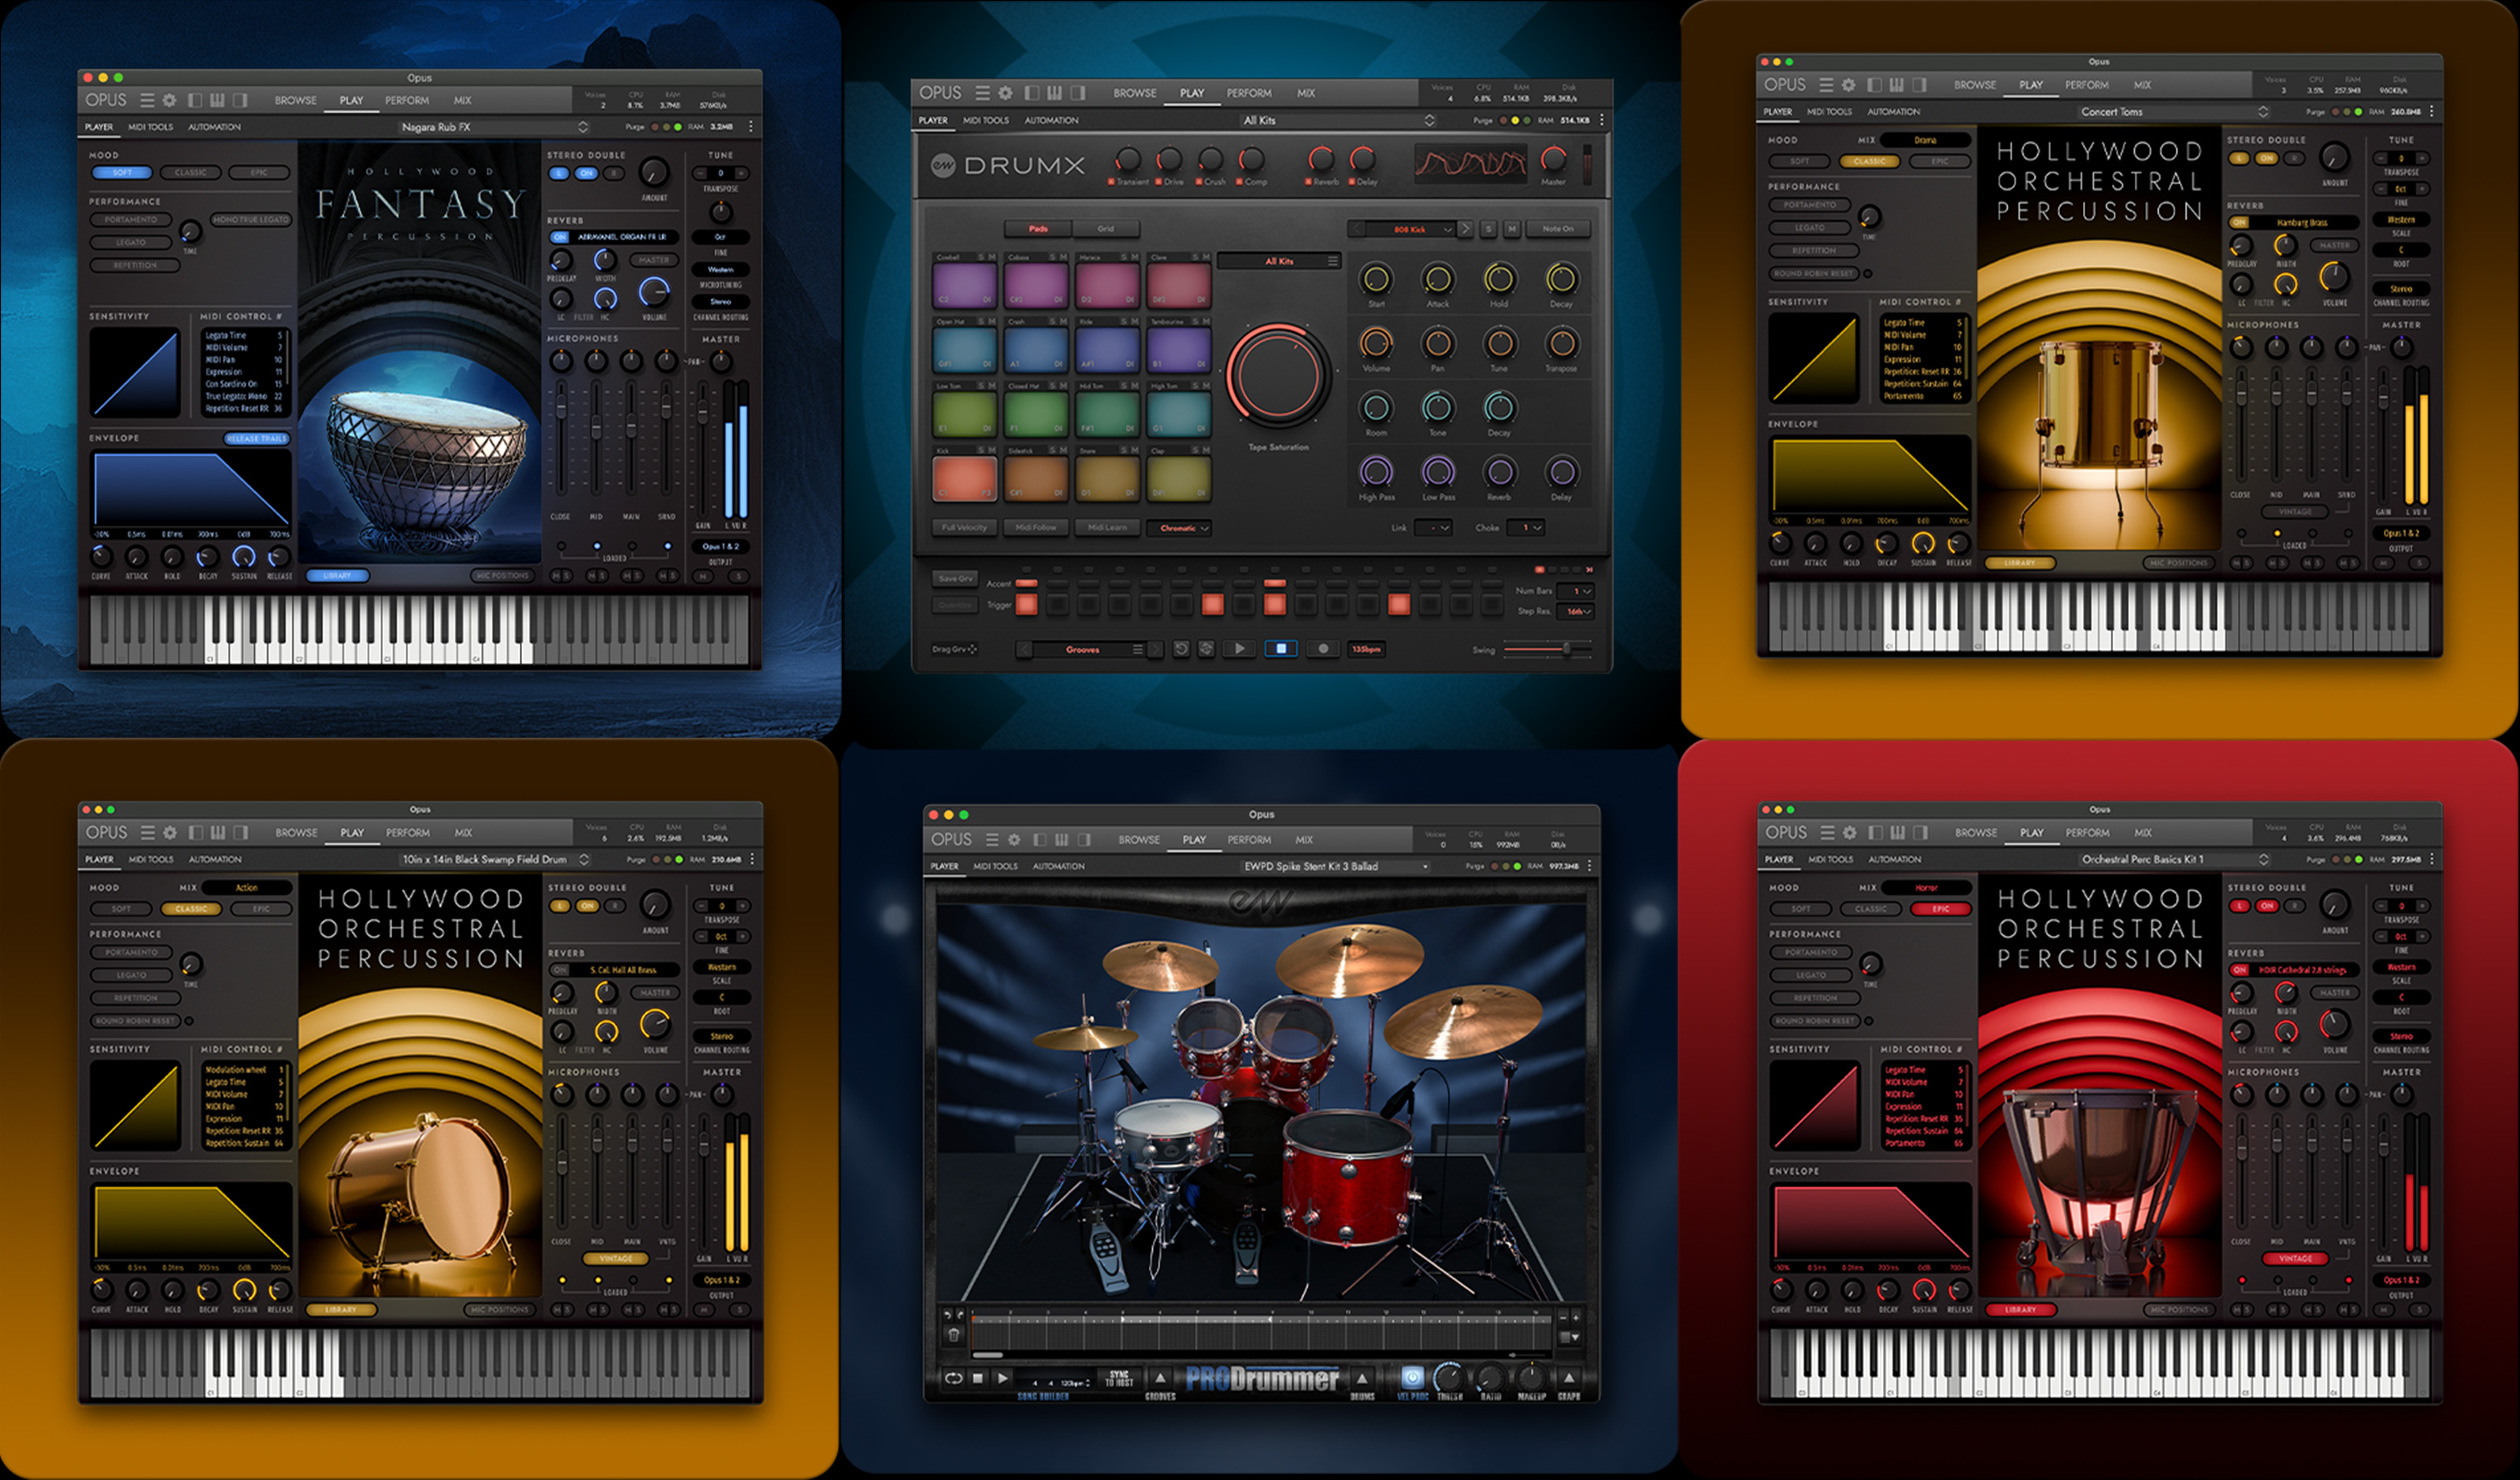This screenshot has width=2520, height=1480.
Task: Toggle the Delay effect checkbox in DrumX header
Action: coord(1351,182)
